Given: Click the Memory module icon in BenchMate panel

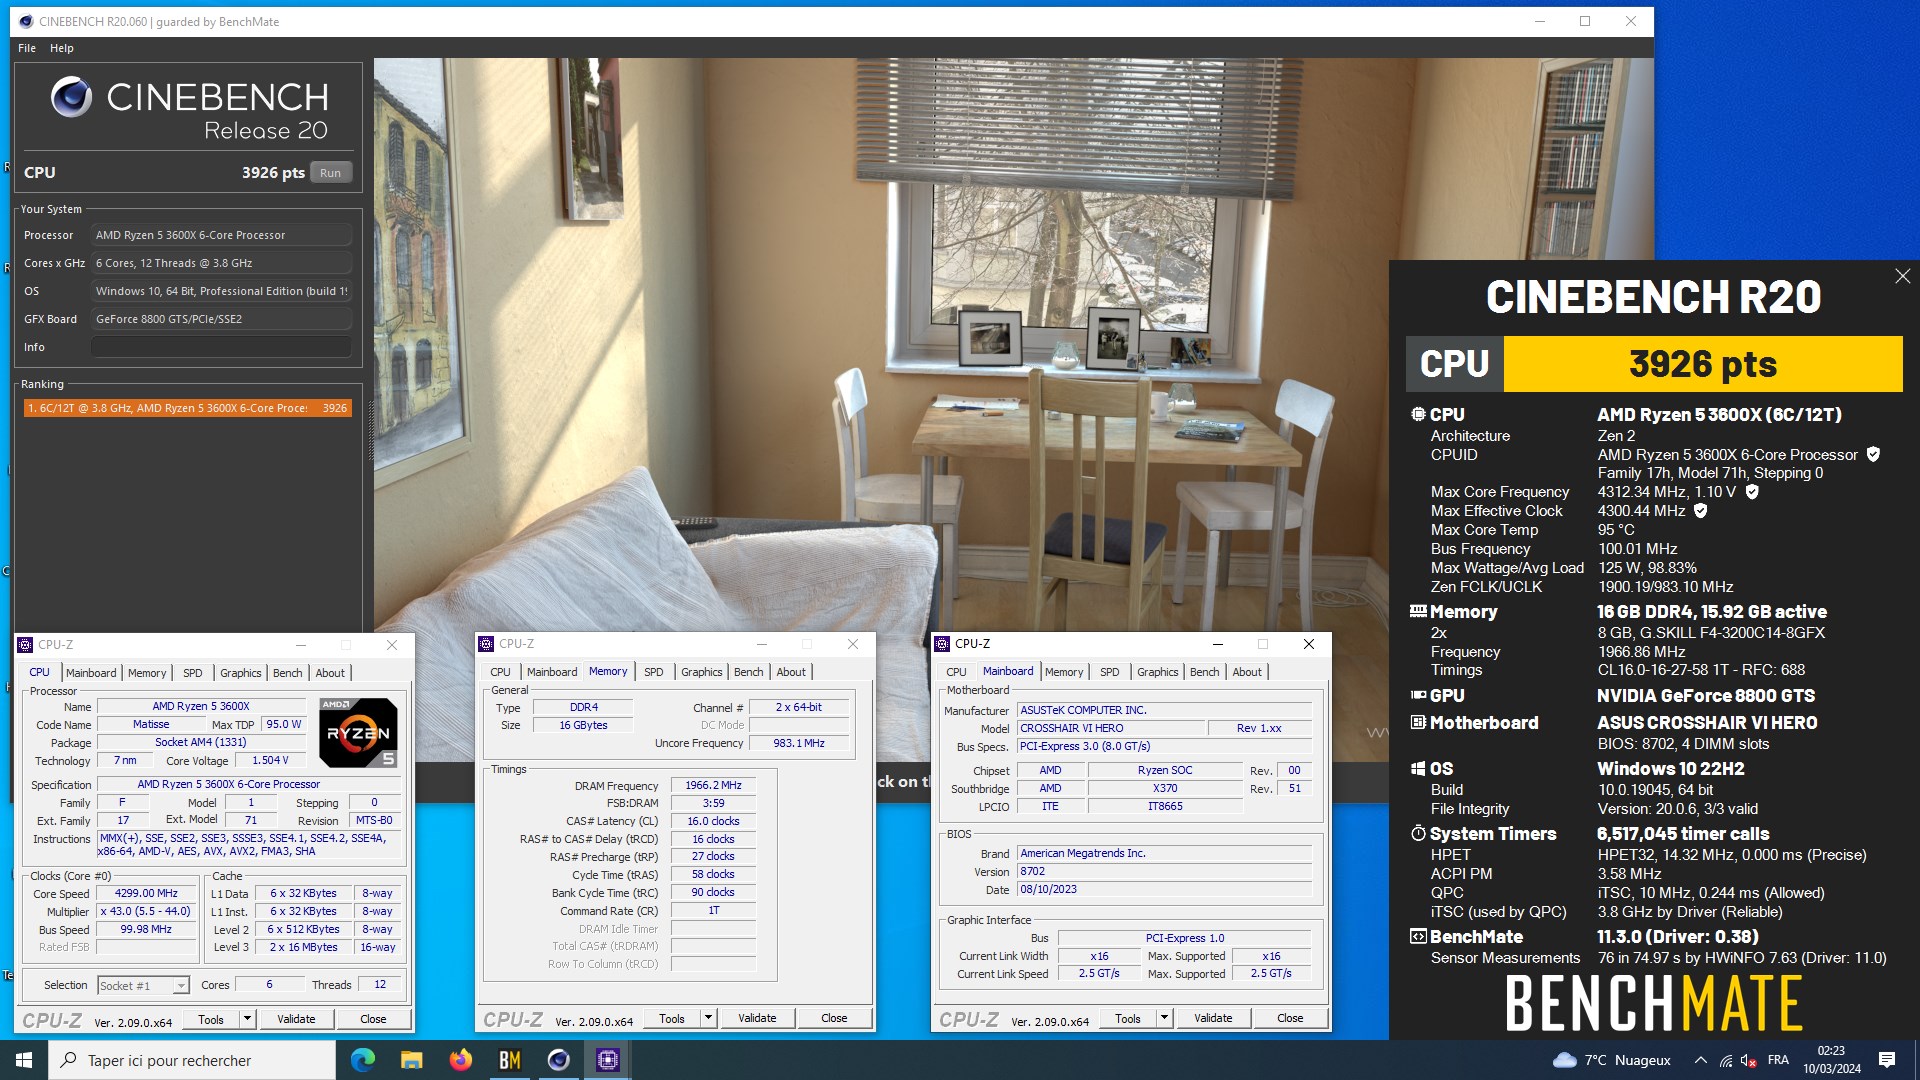Looking at the screenshot, I should [x=1418, y=611].
